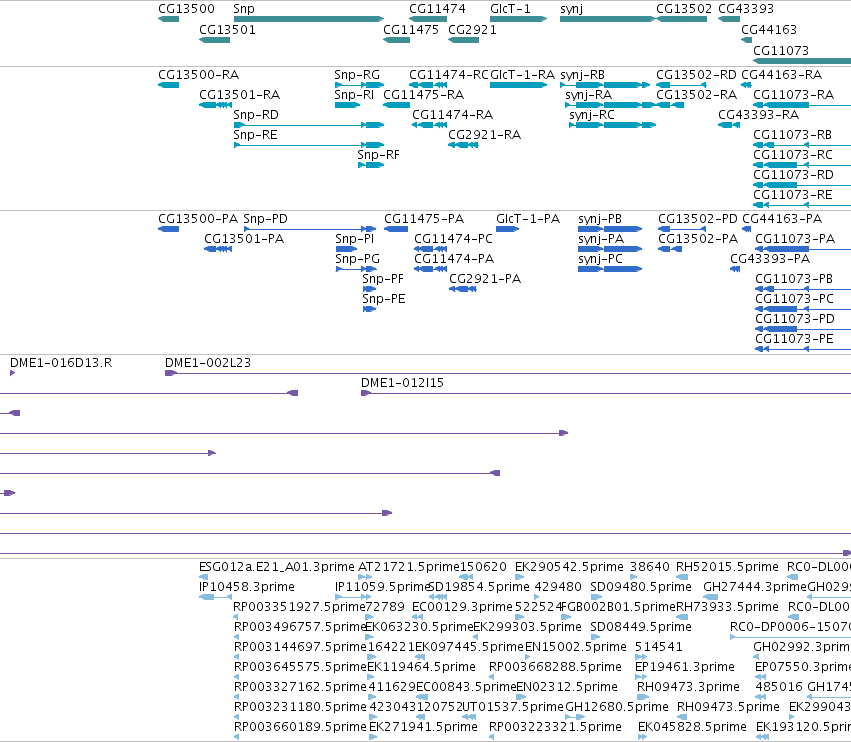The image size is (851, 742).
Task: Open BAC clone DME1-016D13.R
Action: point(61,363)
